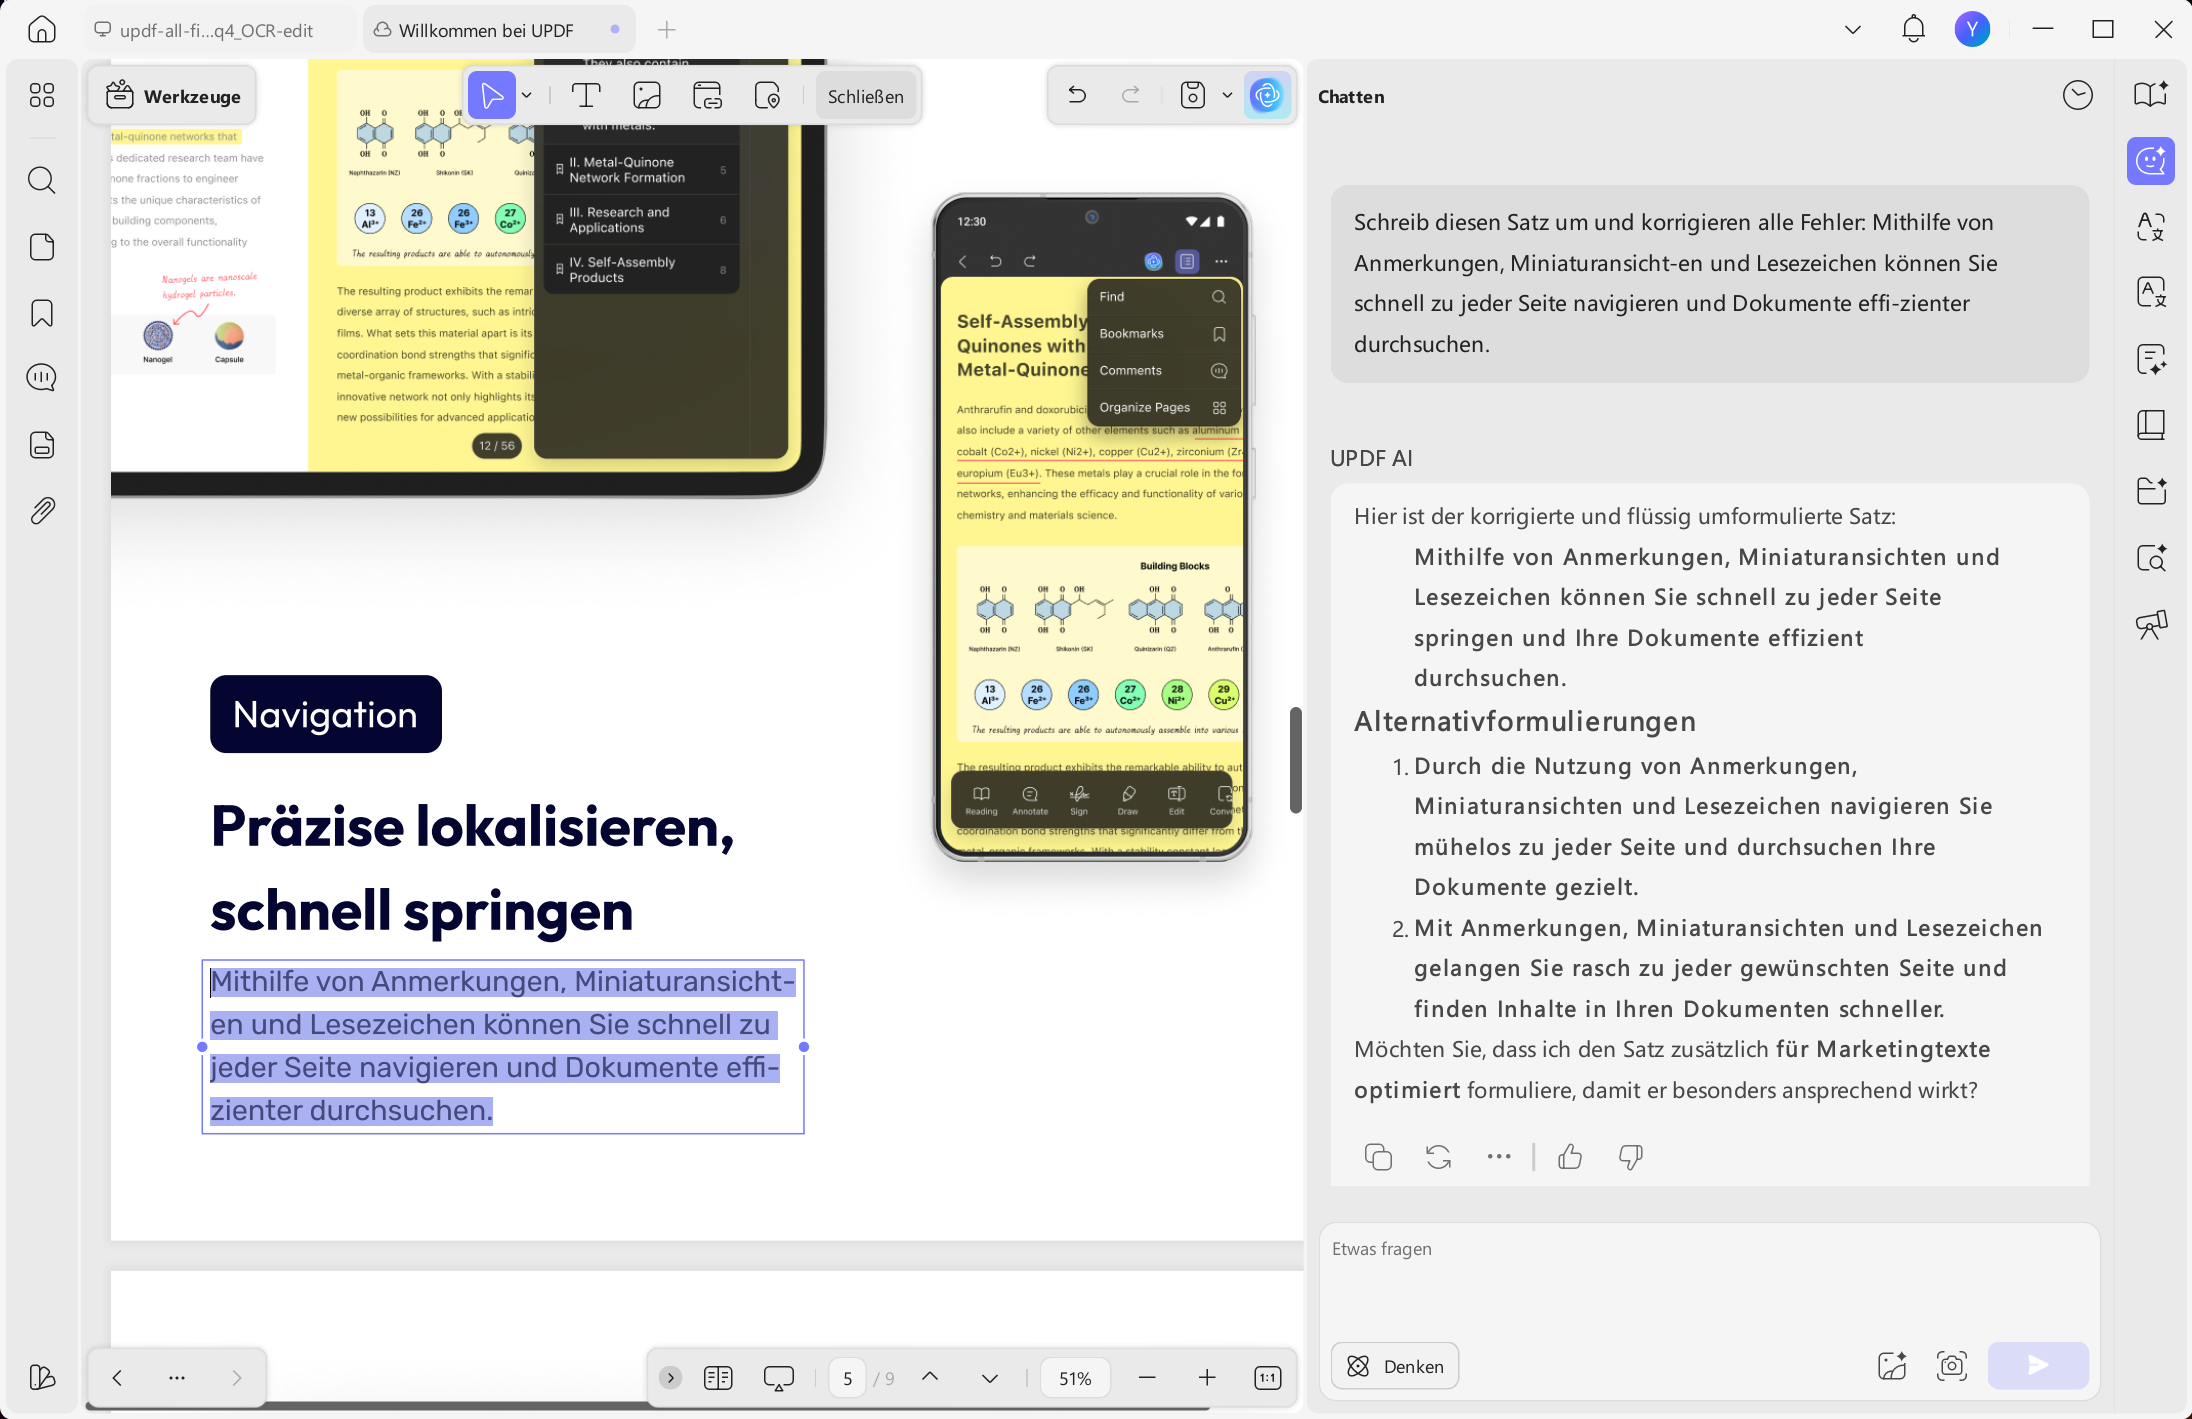This screenshot has height=1419, width=2192.
Task: Navigate back with the left chevron
Action: pos(117,1377)
